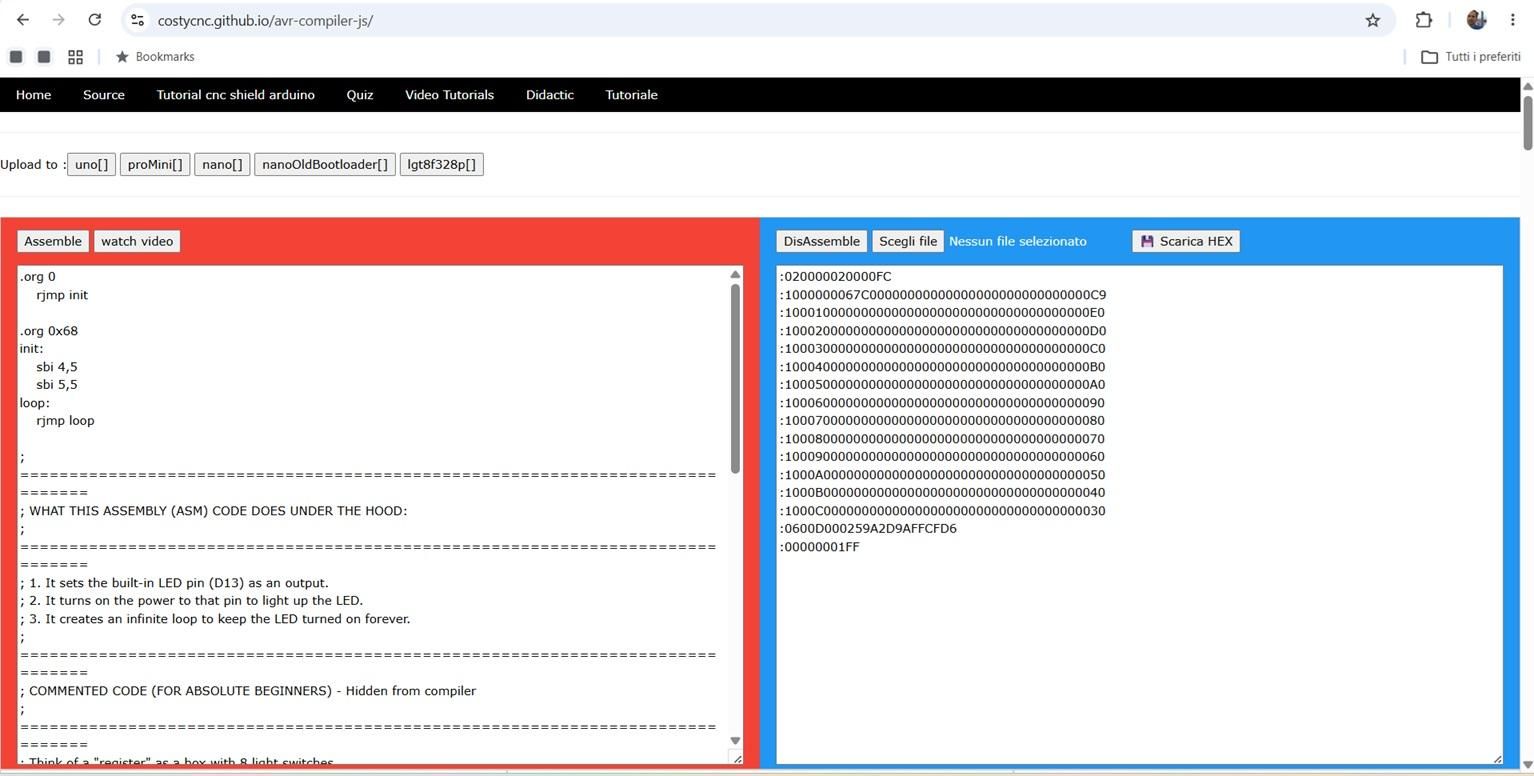Image resolution: width=1534 pixels, height=776 pixels.
Task: Upload to nanoOldBootloader[] board
Action: [325, 164]
